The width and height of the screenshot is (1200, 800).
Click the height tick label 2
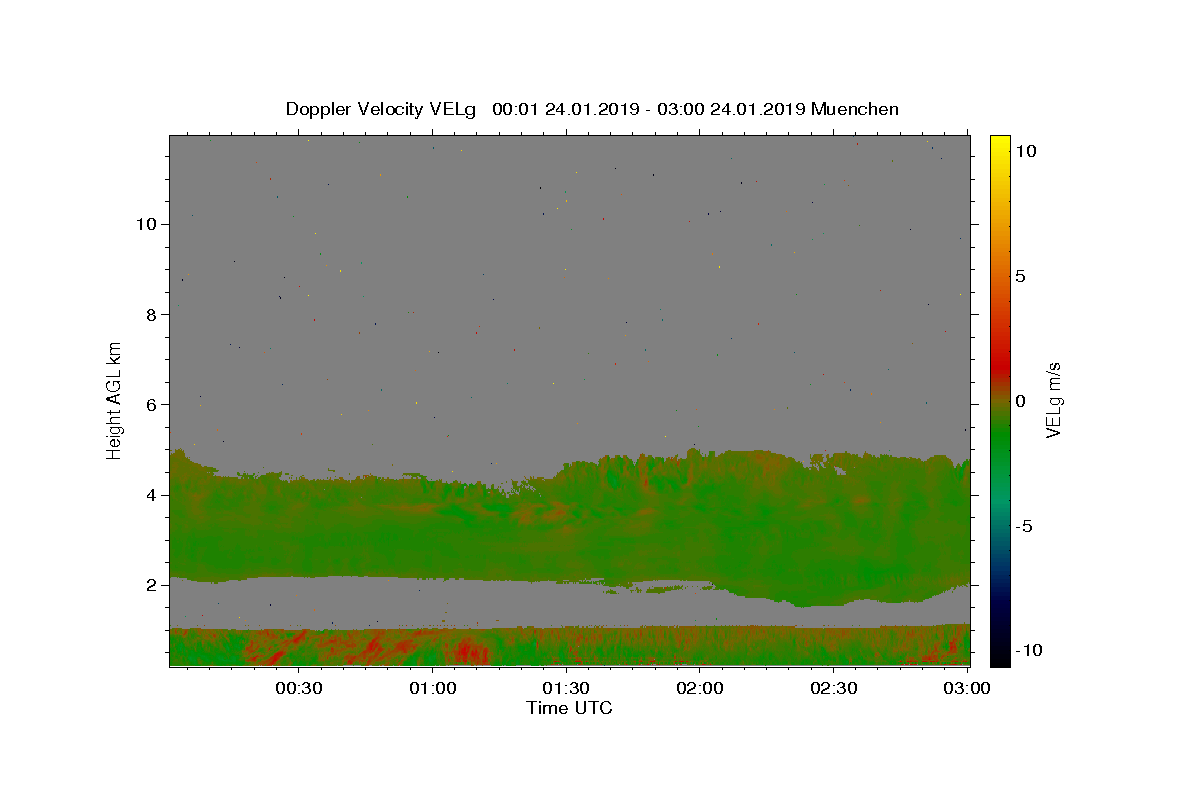coord(151,585)
